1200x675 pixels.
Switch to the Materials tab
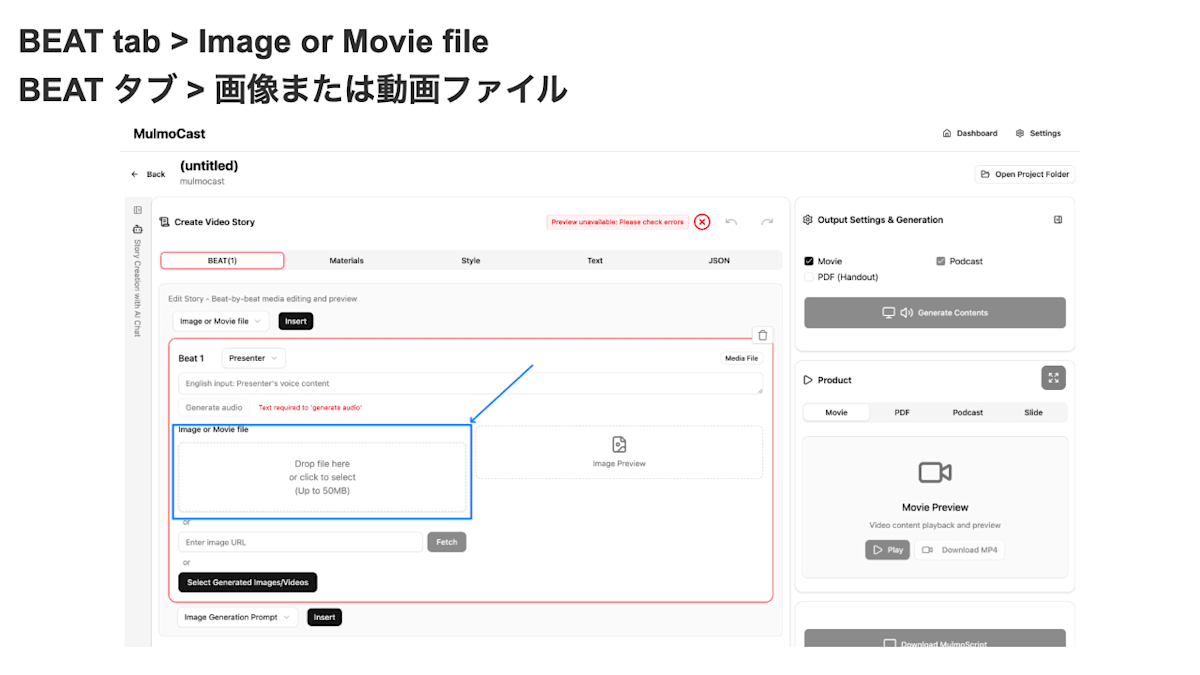tap(346, 260)
